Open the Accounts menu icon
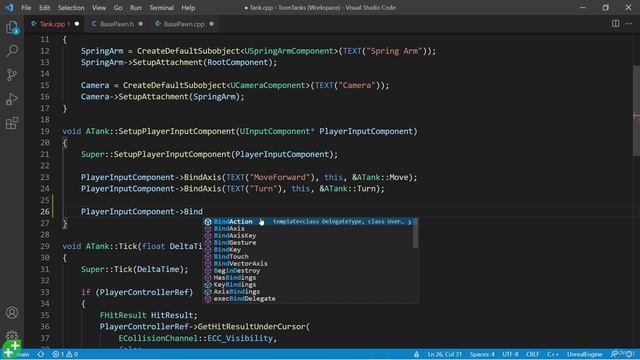Screen dimensions: 640x360 [x=12, y=313]
